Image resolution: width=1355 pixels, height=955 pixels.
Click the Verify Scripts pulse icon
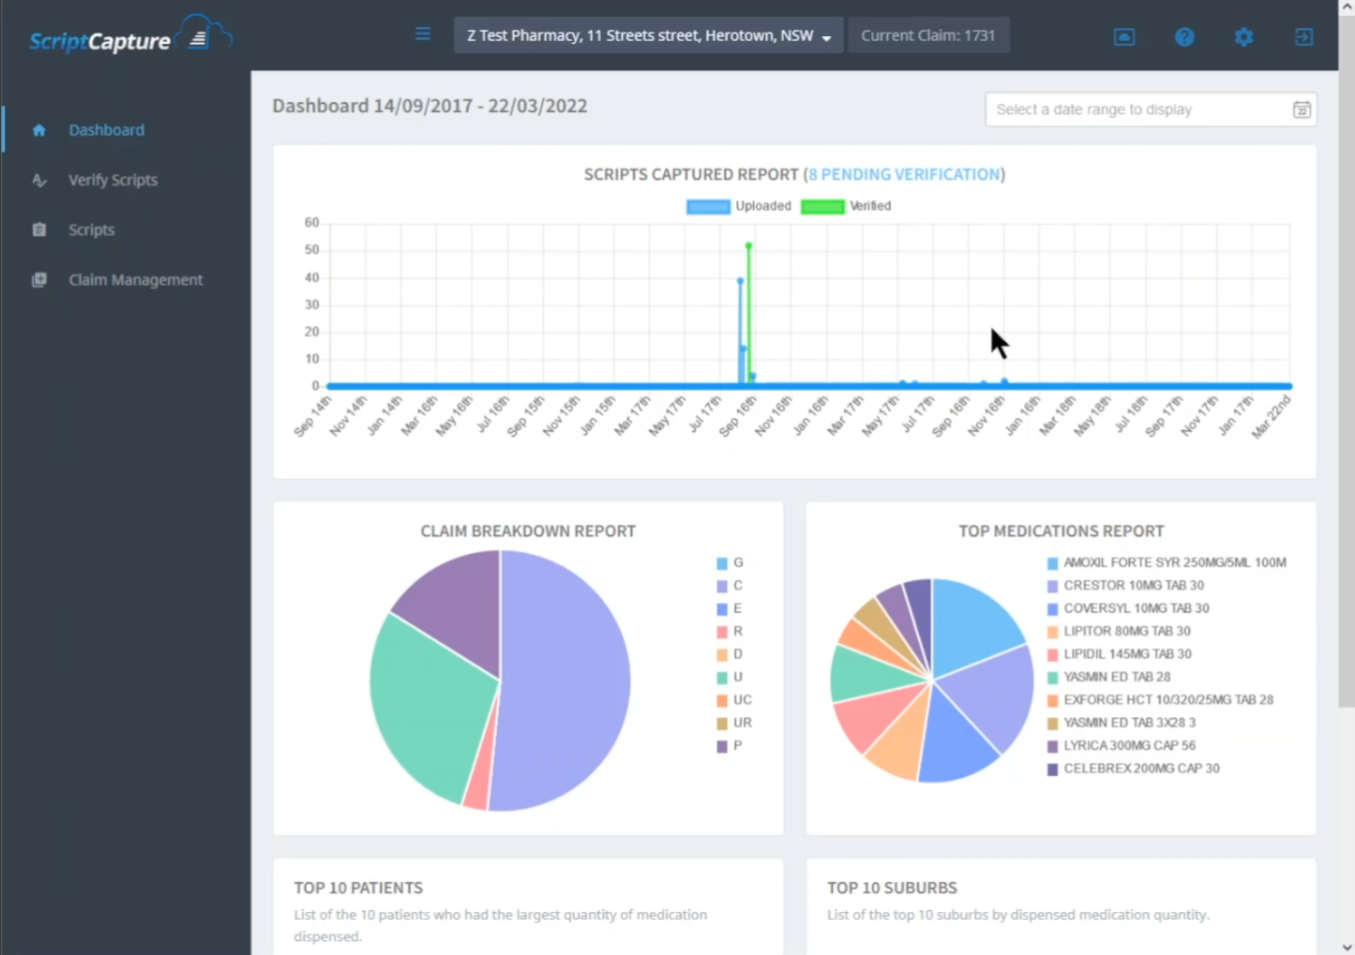[x=39, y=180]
